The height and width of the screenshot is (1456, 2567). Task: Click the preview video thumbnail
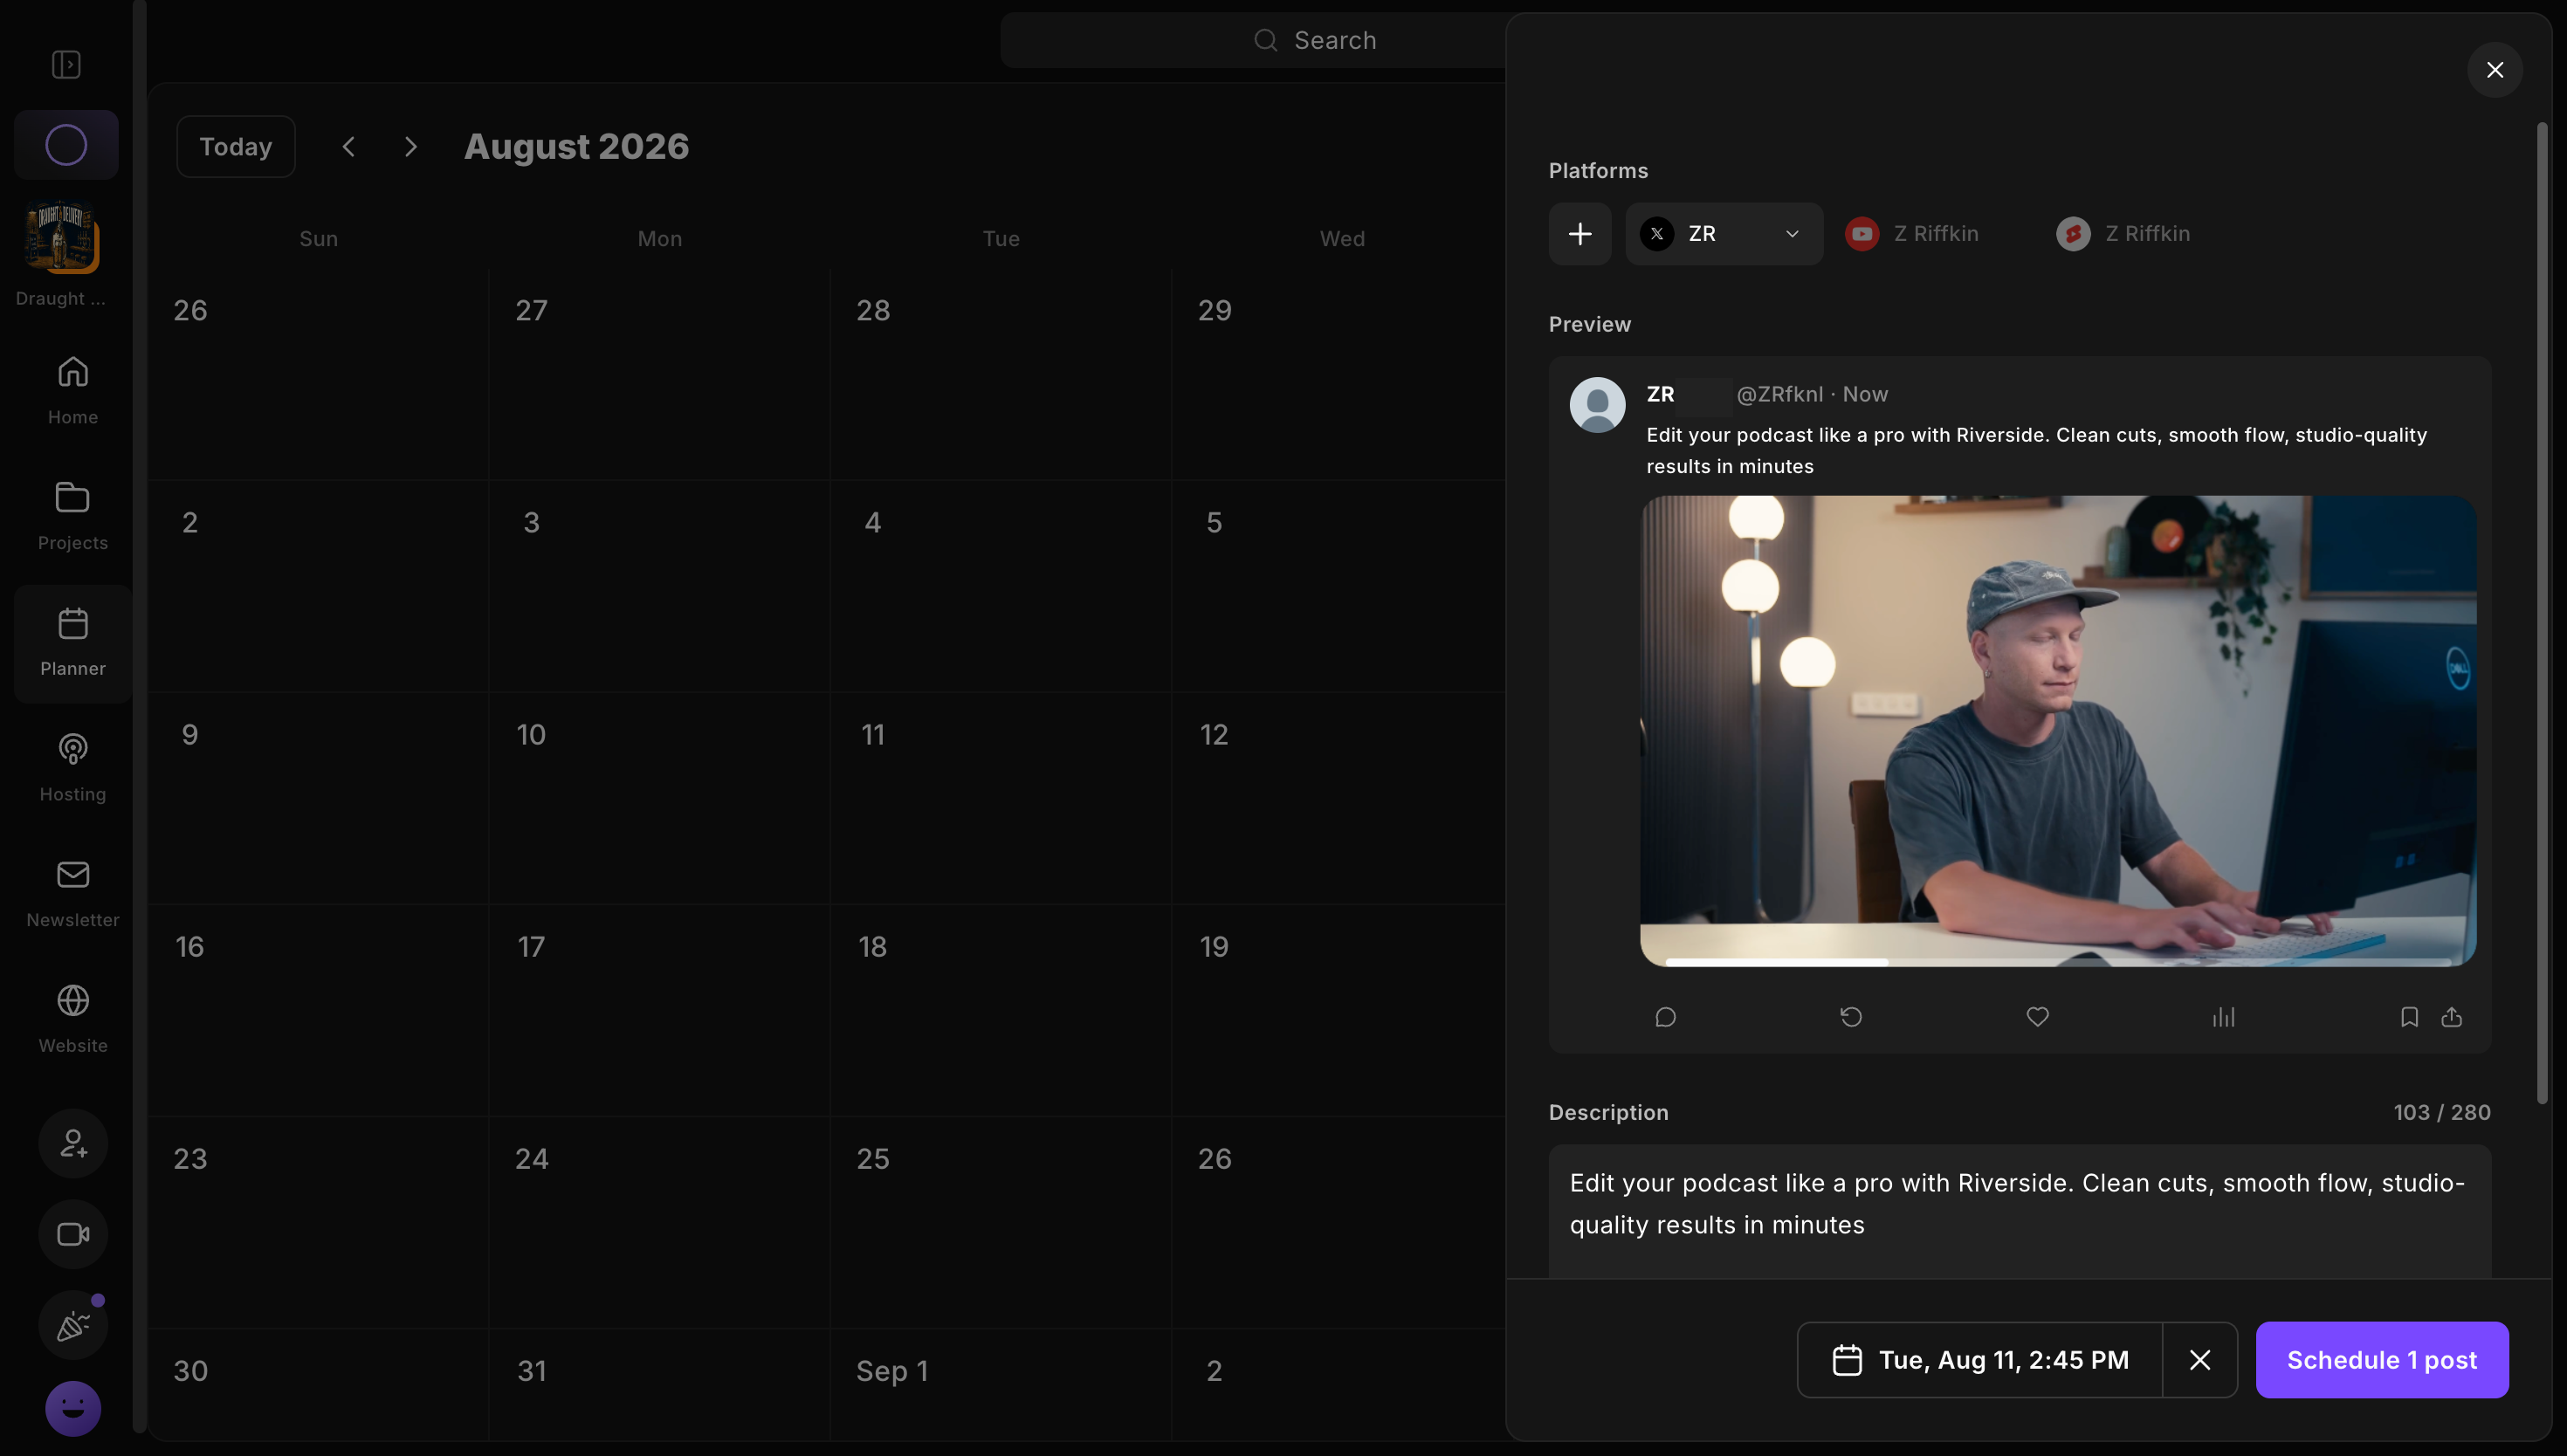[x=2058, y=730]
